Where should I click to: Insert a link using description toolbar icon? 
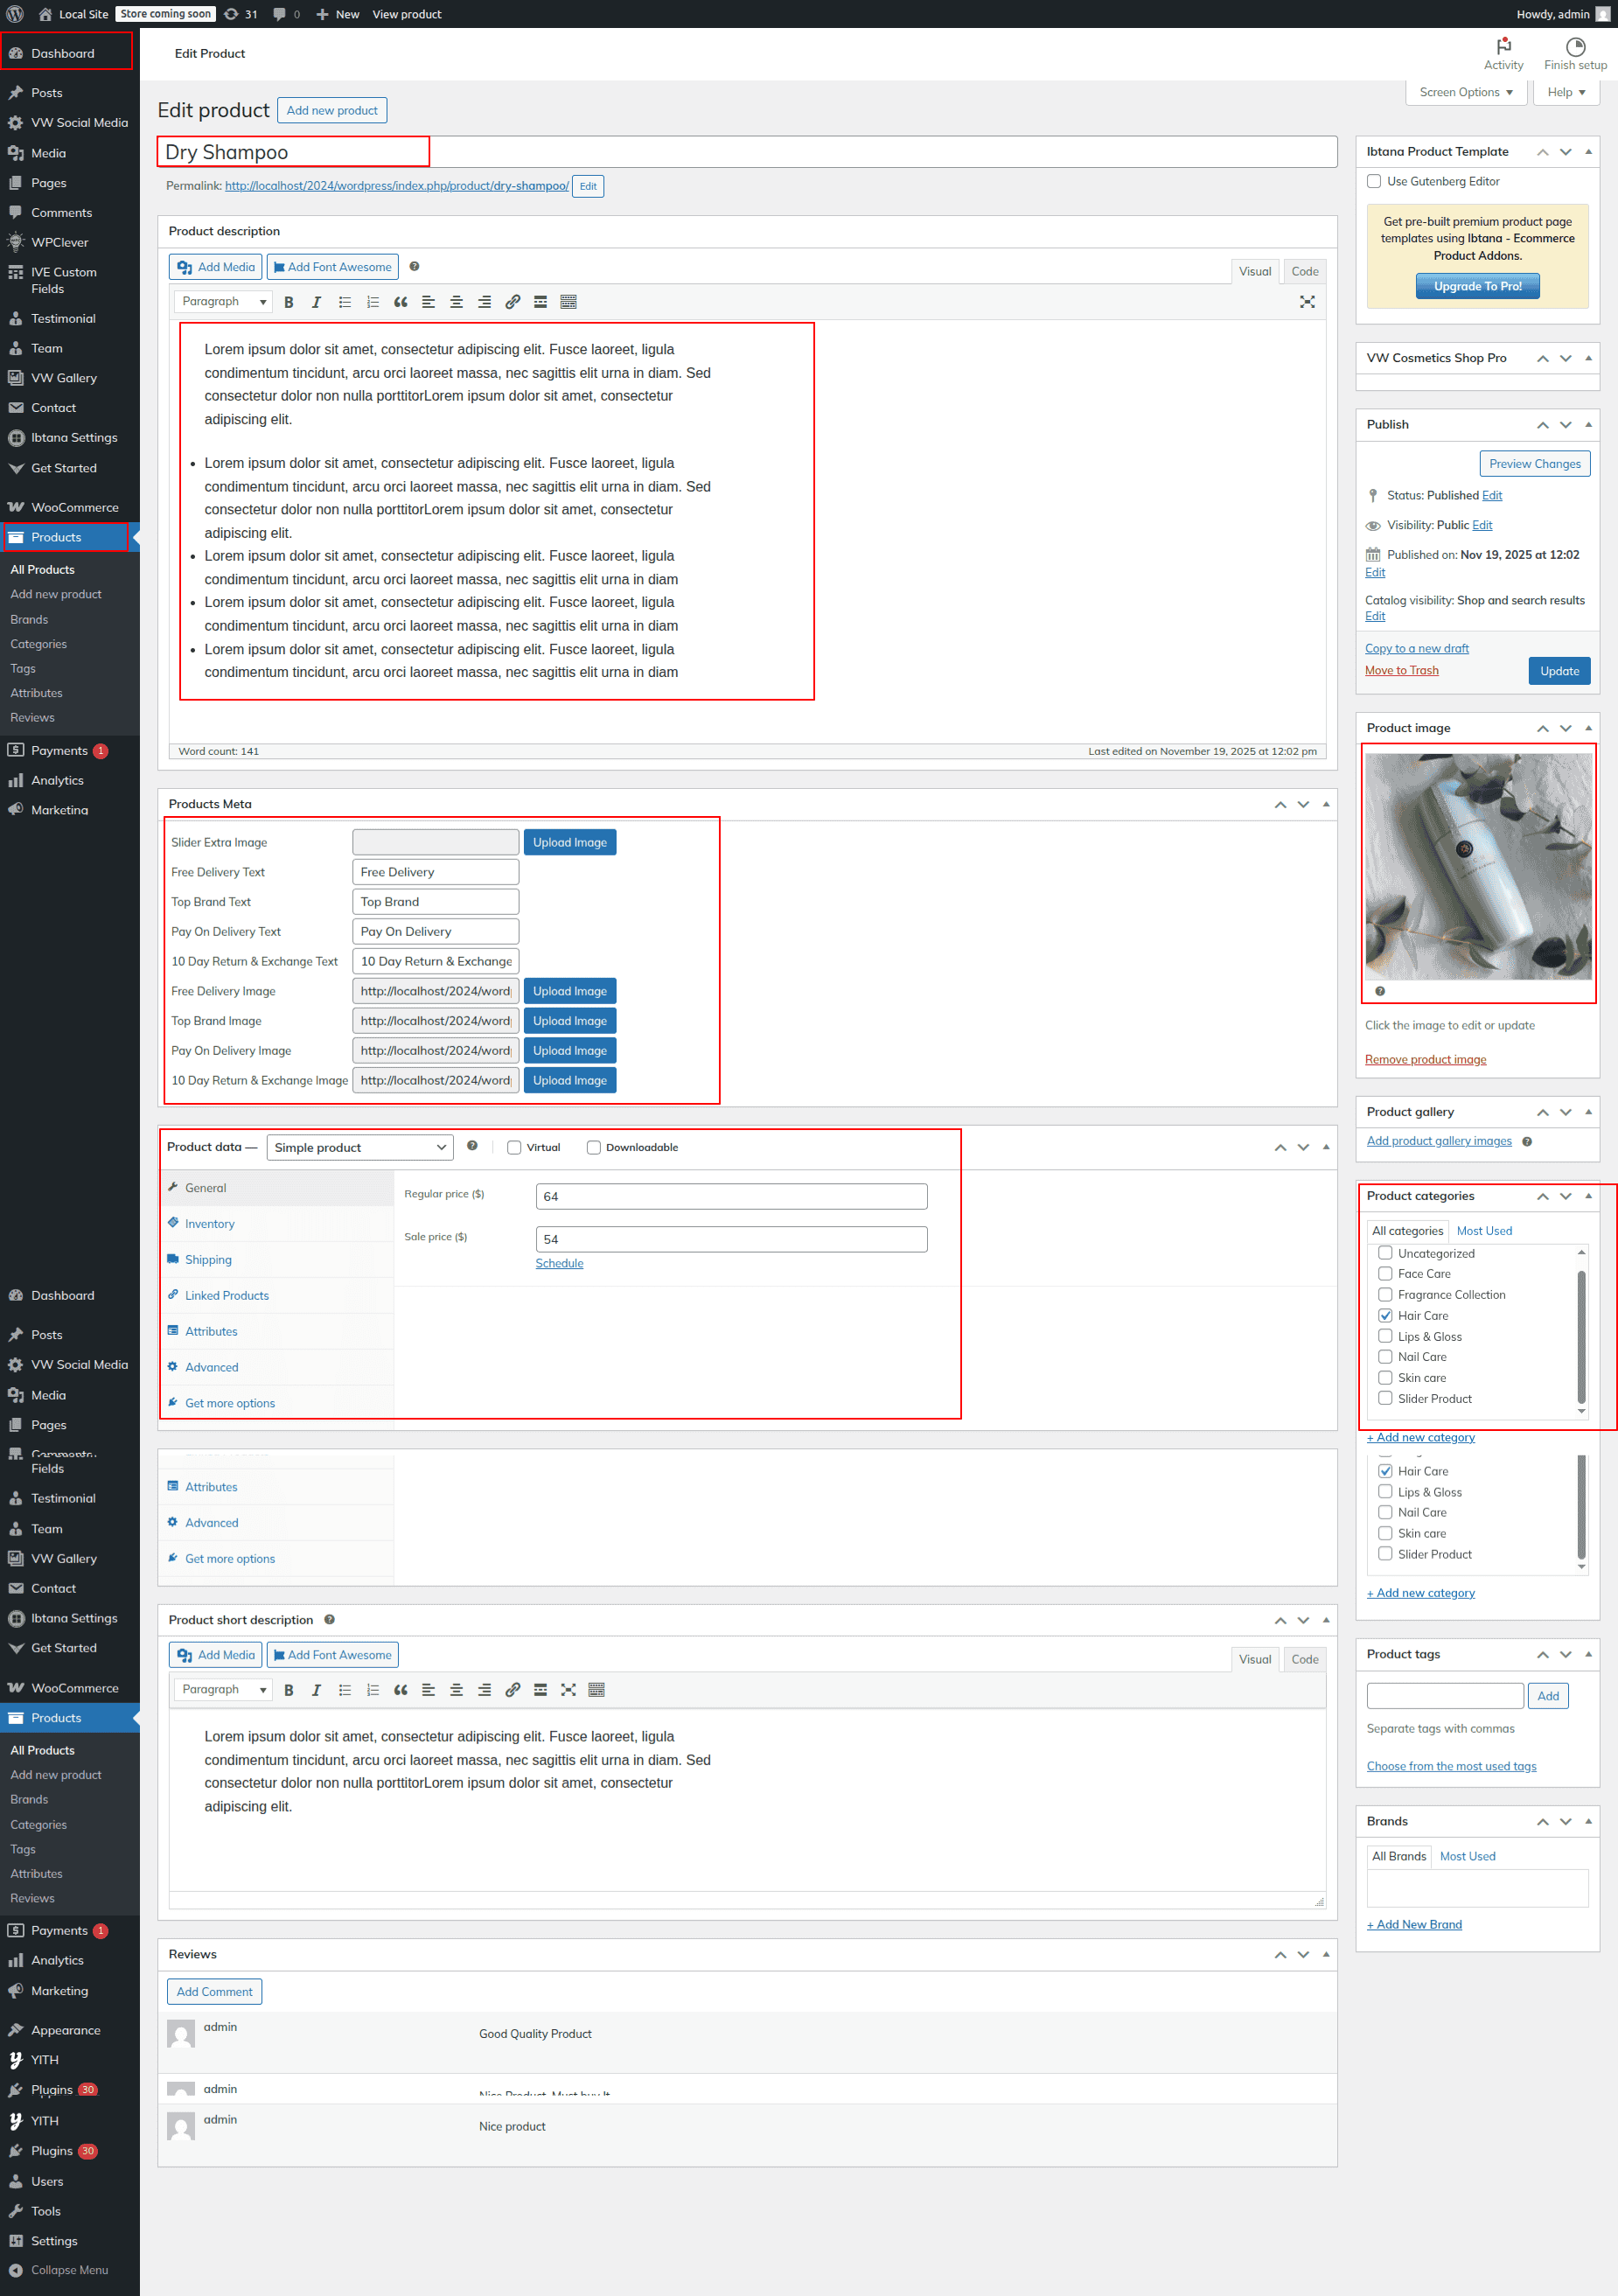click(512, 302)
